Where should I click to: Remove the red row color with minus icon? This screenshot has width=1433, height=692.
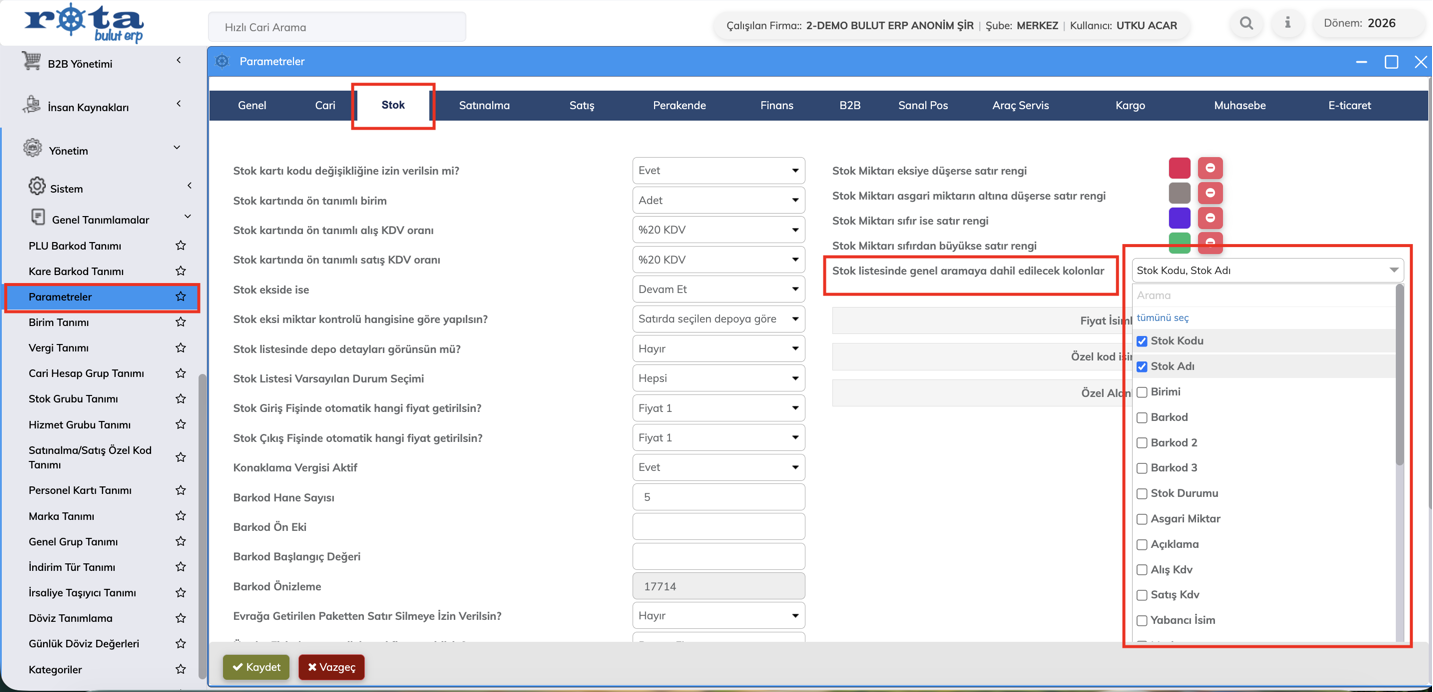click(x=1210, y=168)
